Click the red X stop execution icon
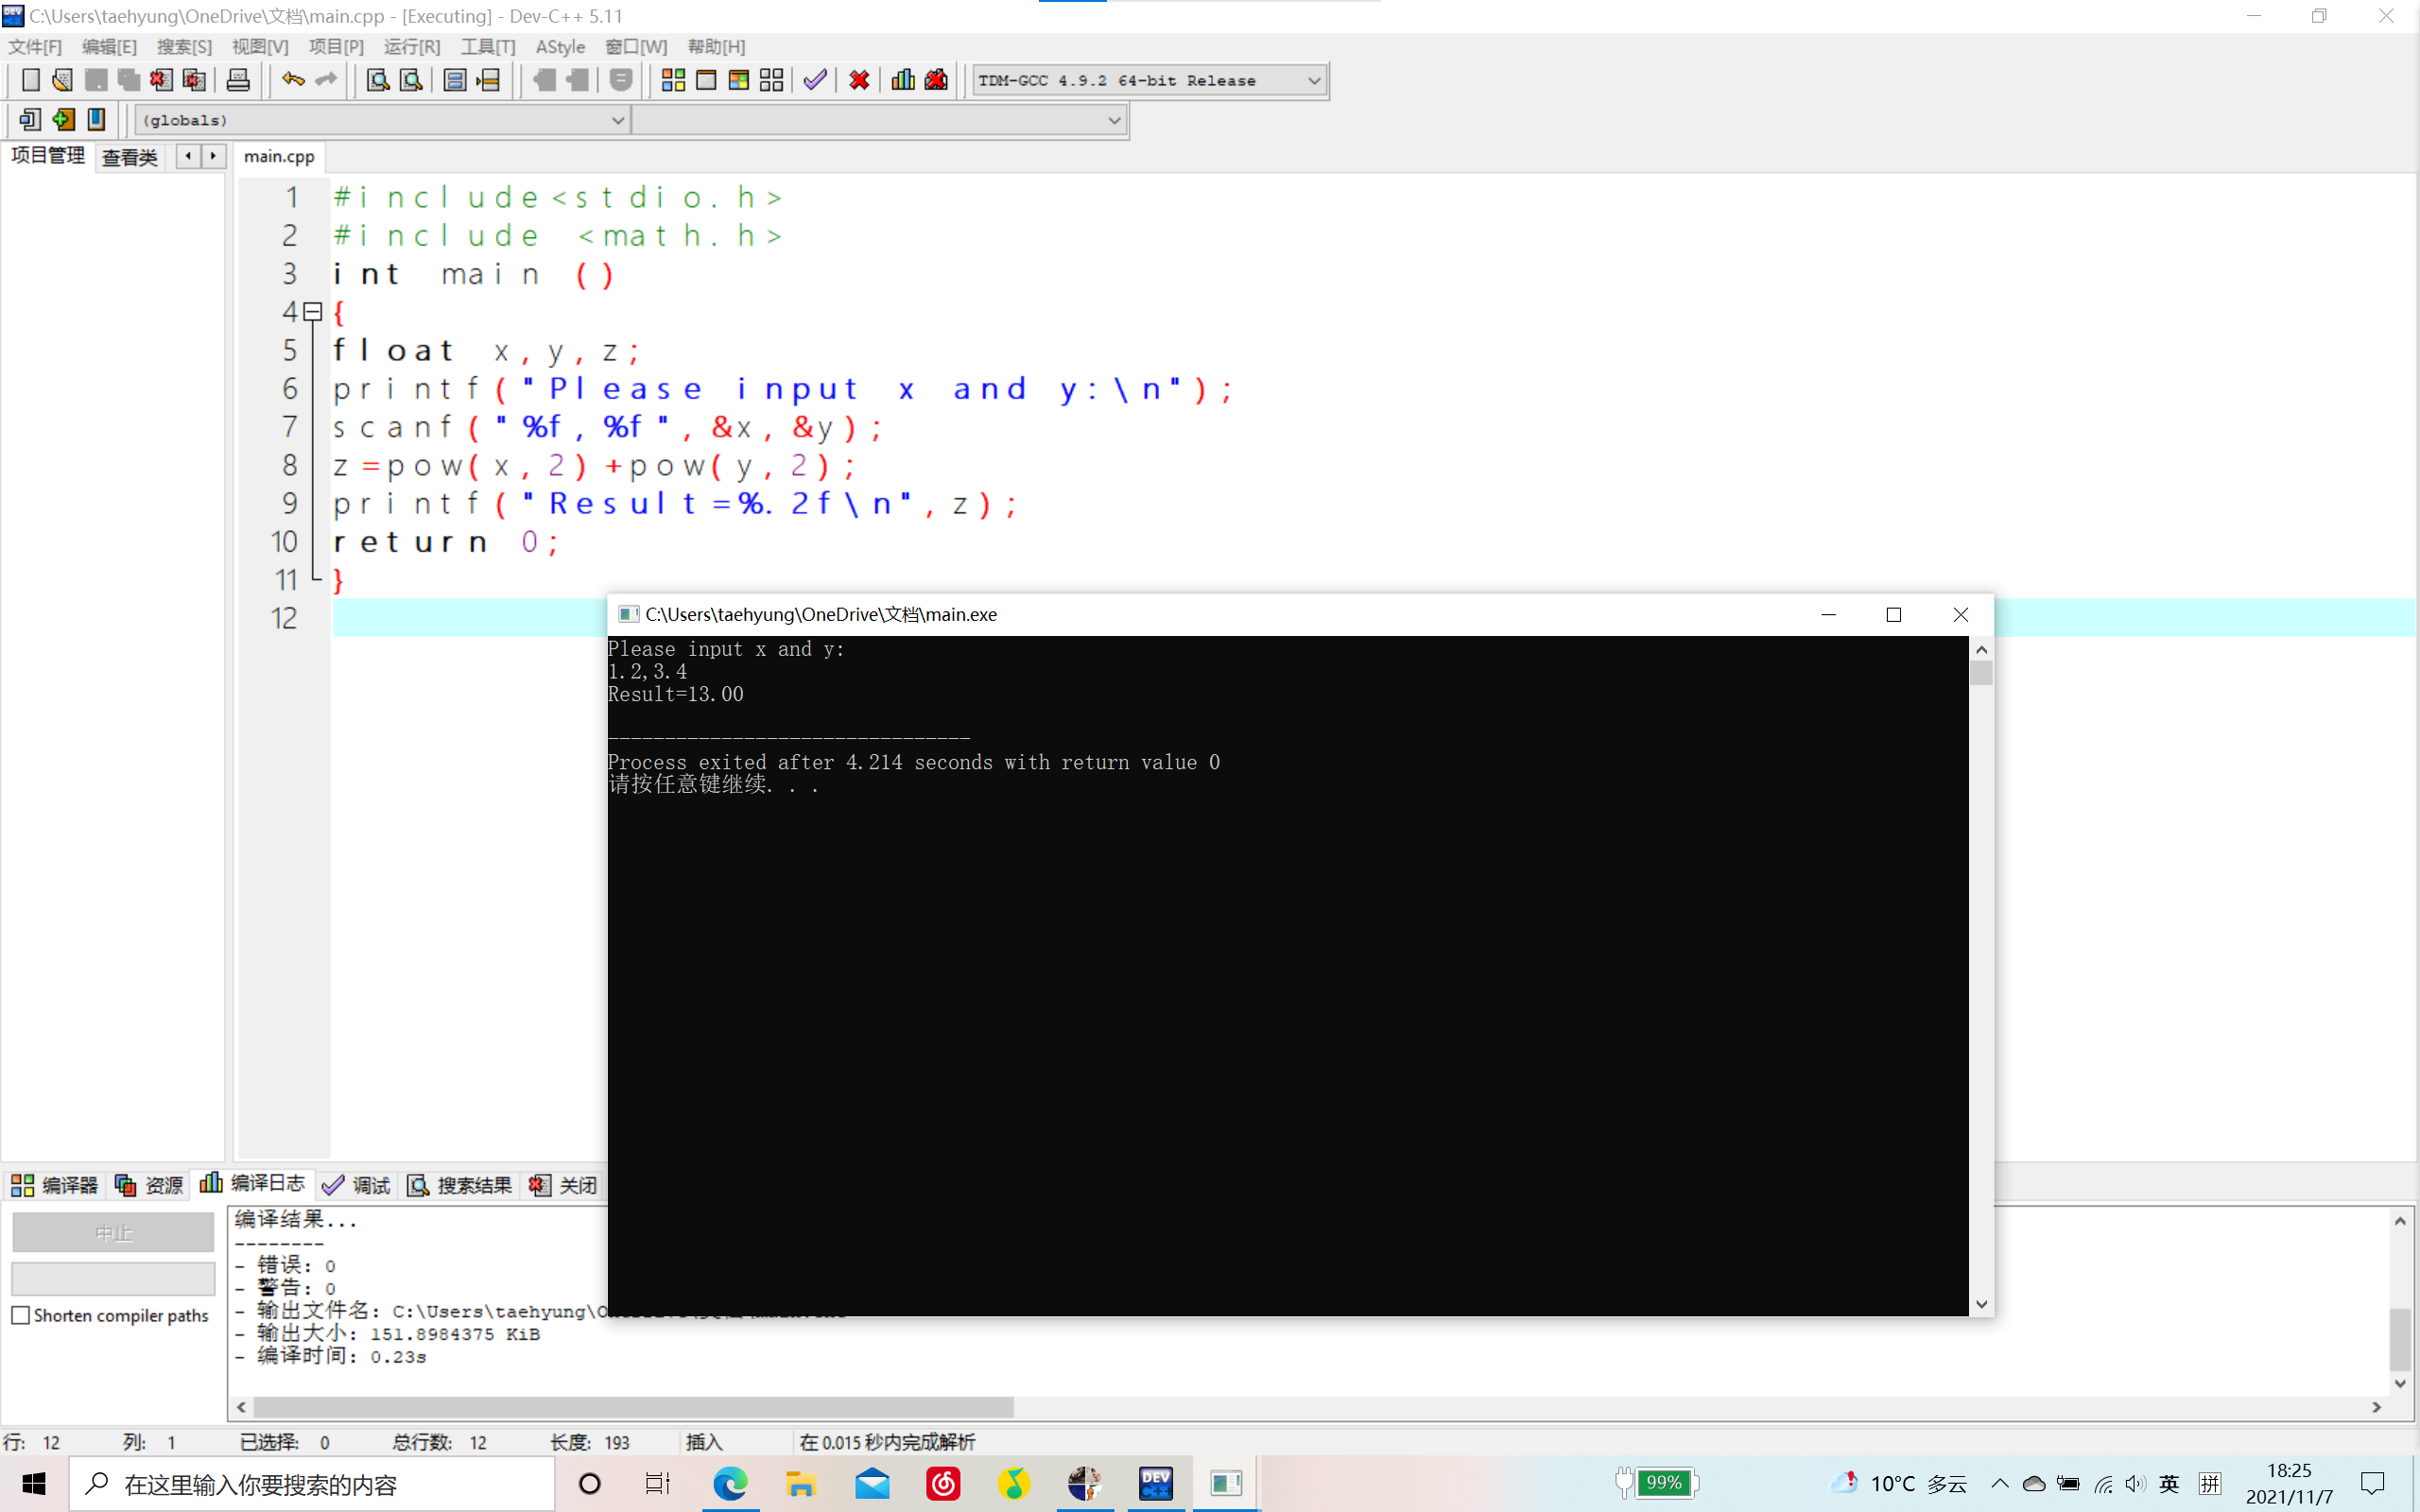 coord(859,80)
